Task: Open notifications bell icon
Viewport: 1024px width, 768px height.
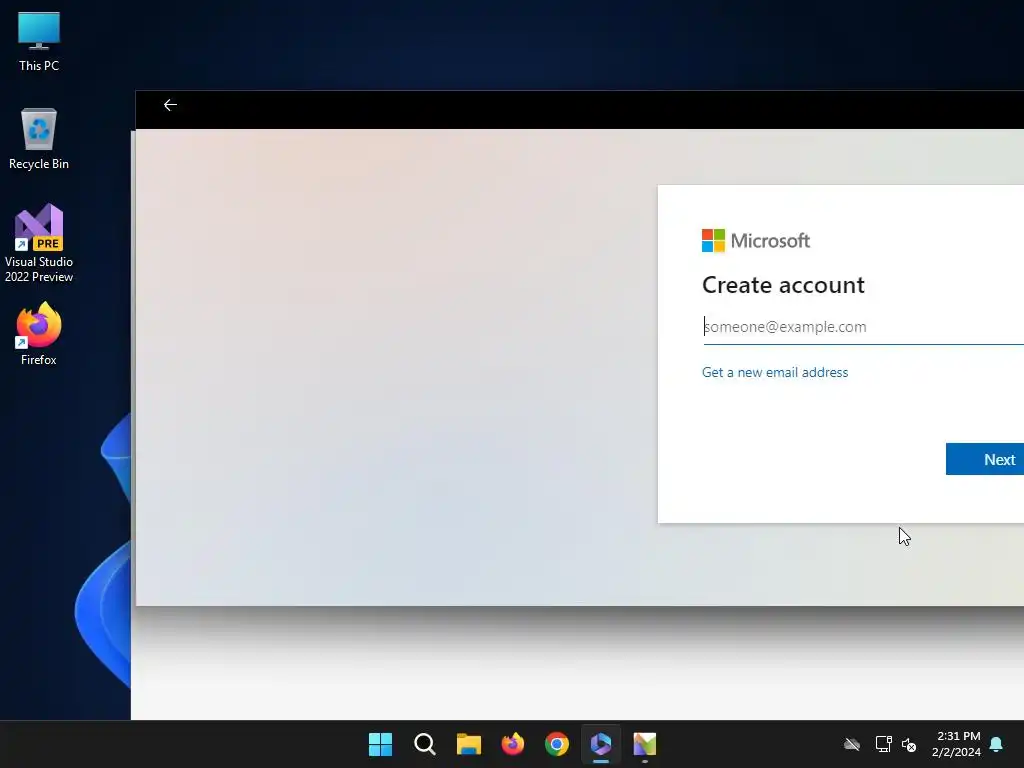Action: [996, 744]
